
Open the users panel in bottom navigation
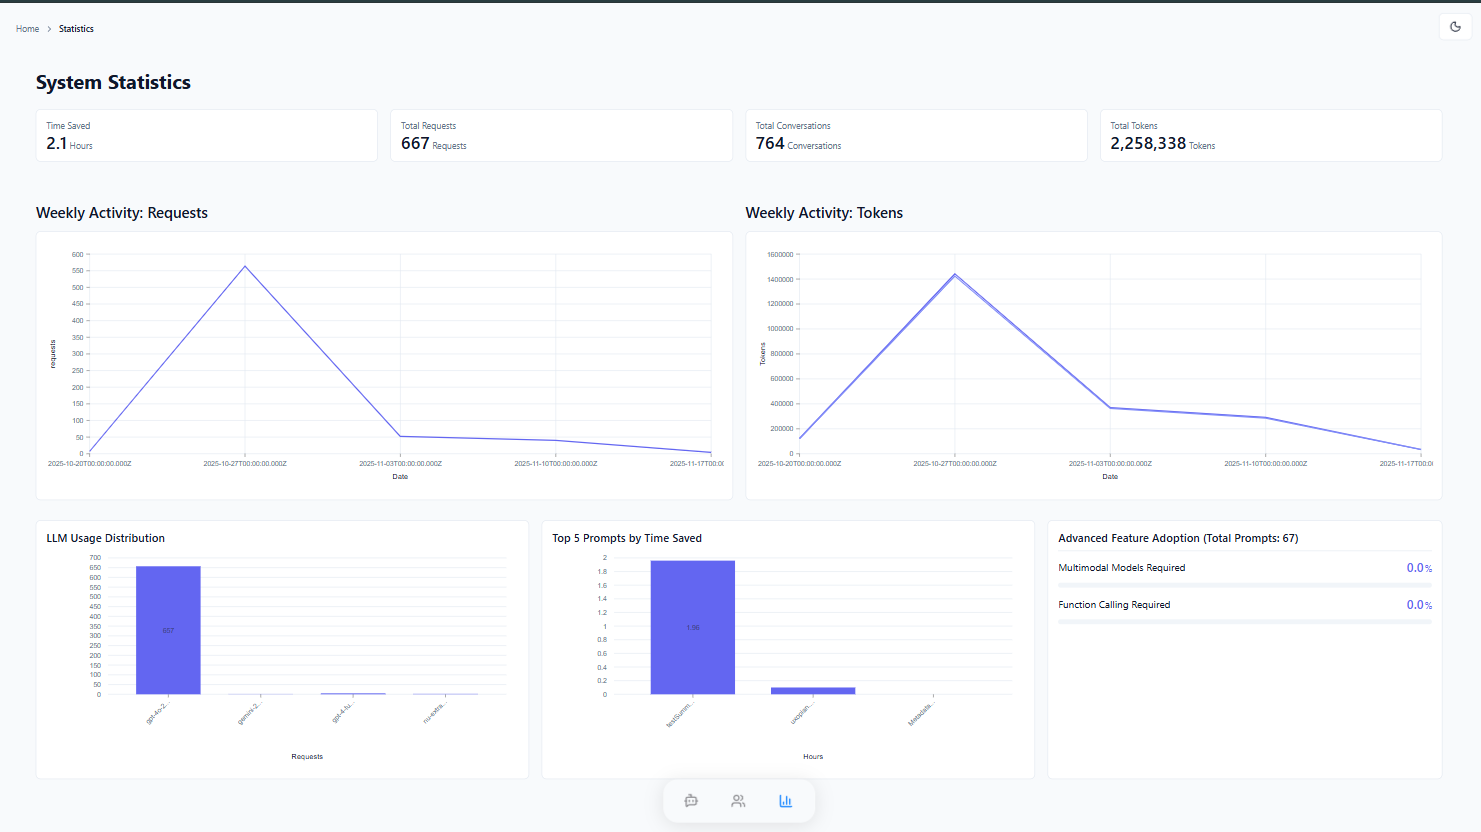pos(738,800)
